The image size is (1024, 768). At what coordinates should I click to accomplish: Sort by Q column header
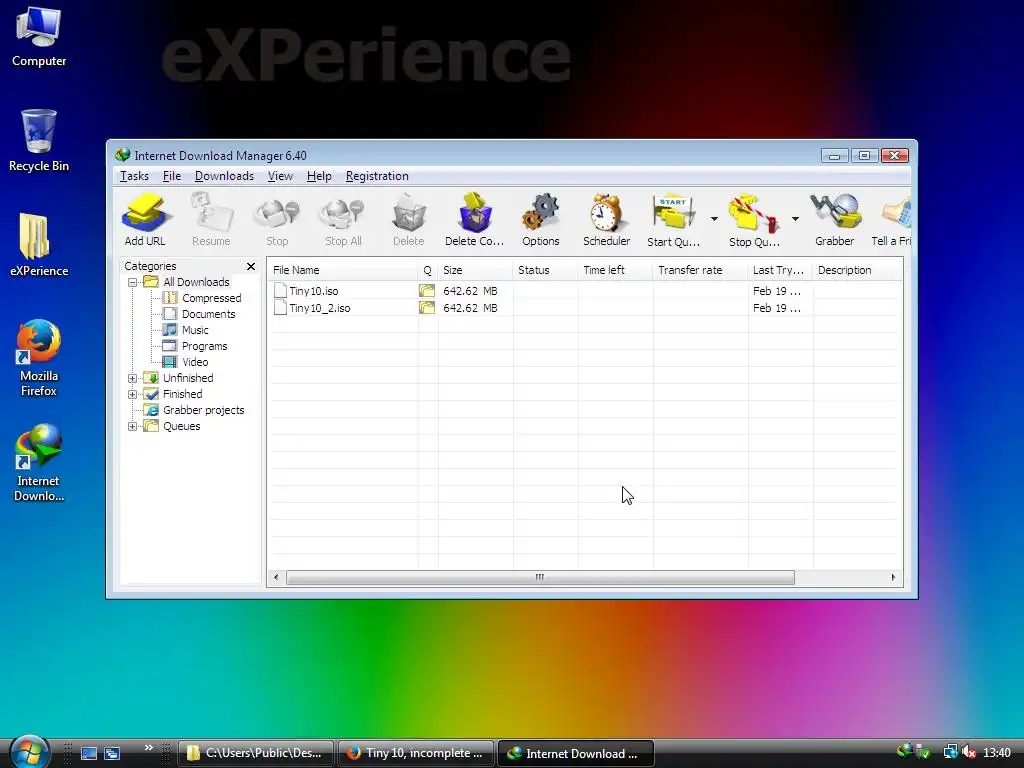point(428,270)
